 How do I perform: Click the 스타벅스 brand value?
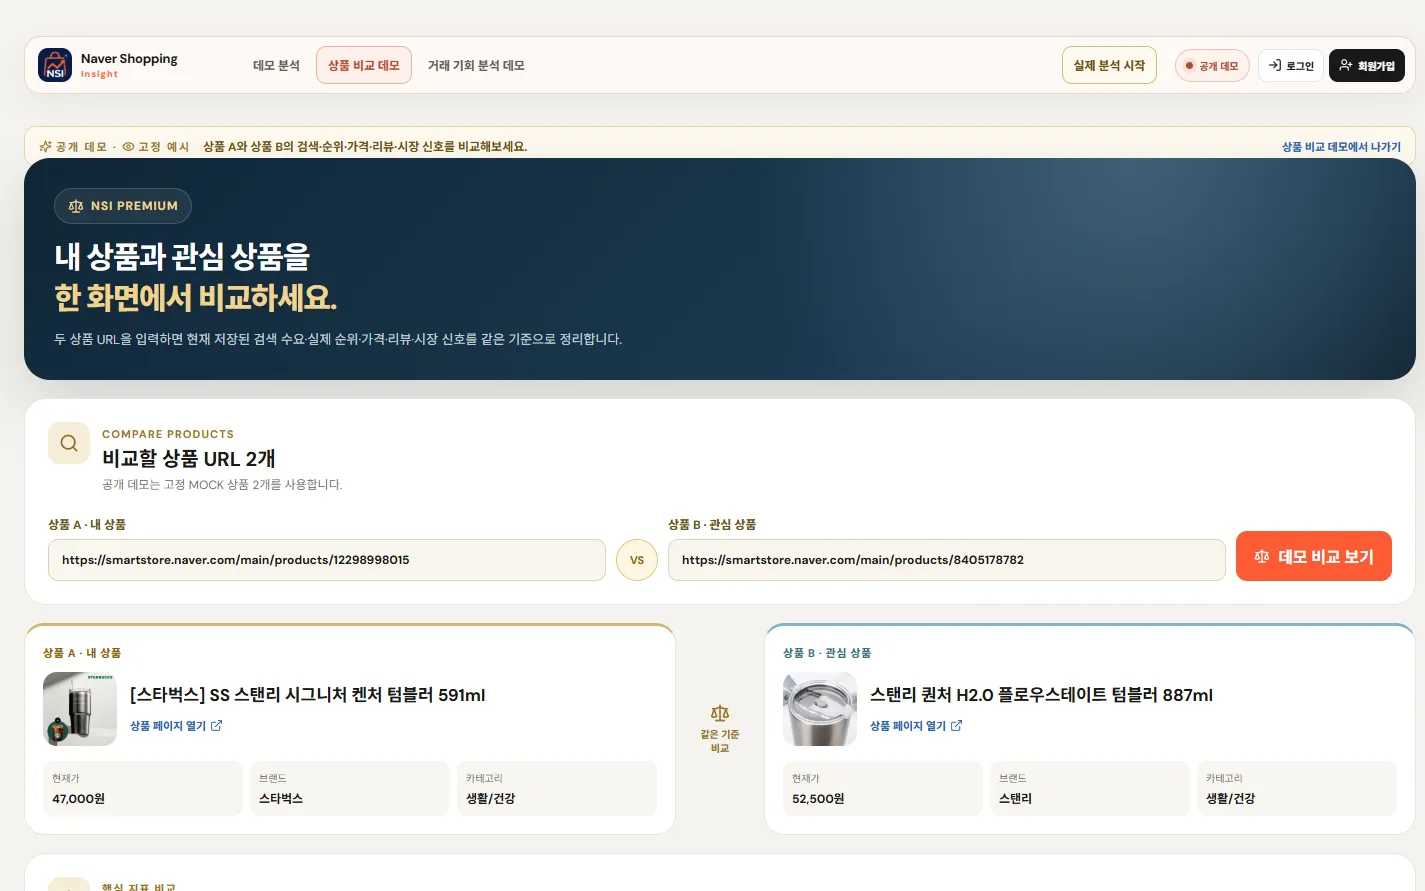(x=281, y=799)
